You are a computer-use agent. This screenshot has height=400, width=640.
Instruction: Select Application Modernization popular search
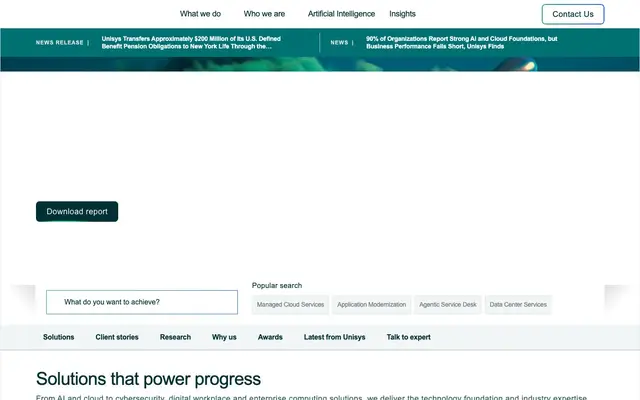point(371,304)
